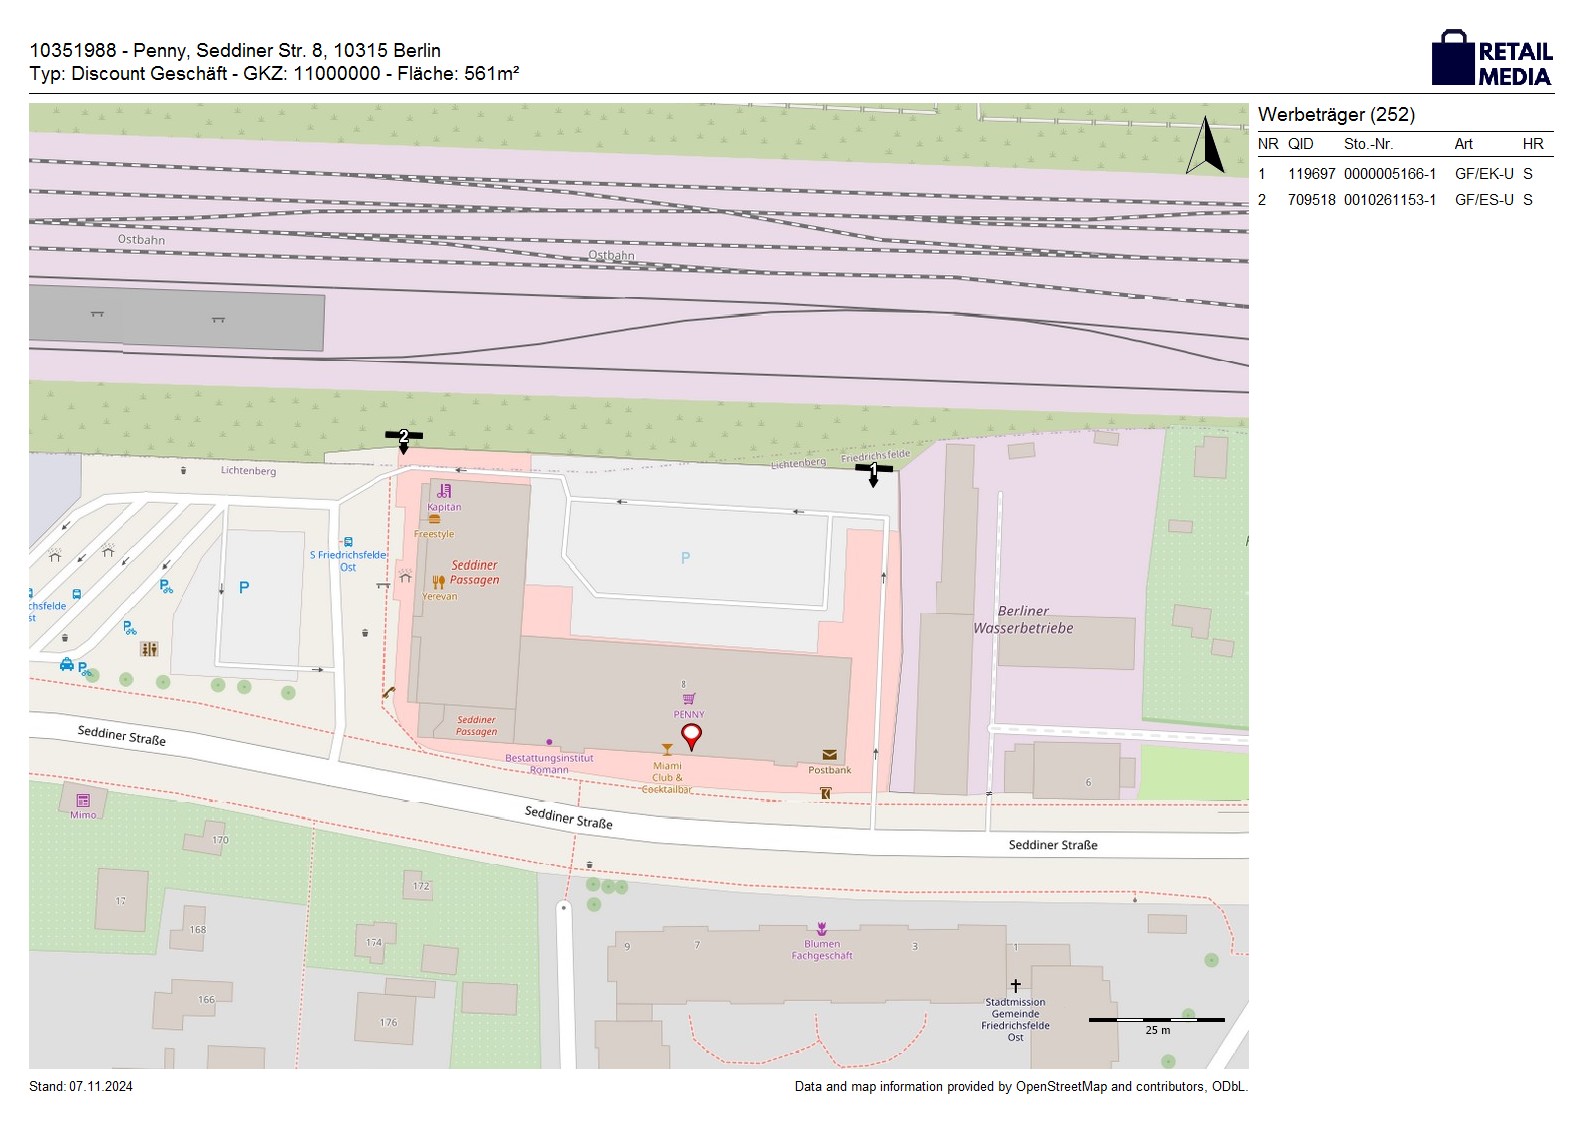Click the north arrow compass icon
1587x1123 pixels.
point(1205,146)
